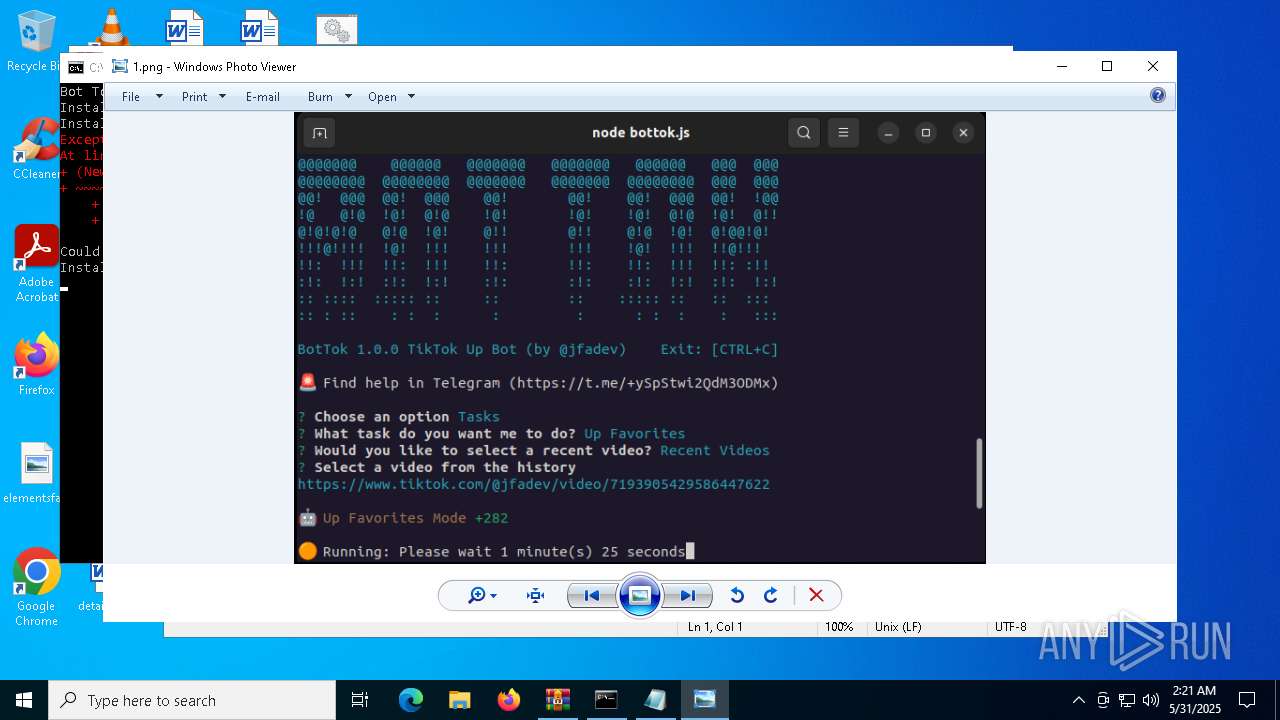
Task: Open VLC media player desktop icon
Action: [110, 27]
